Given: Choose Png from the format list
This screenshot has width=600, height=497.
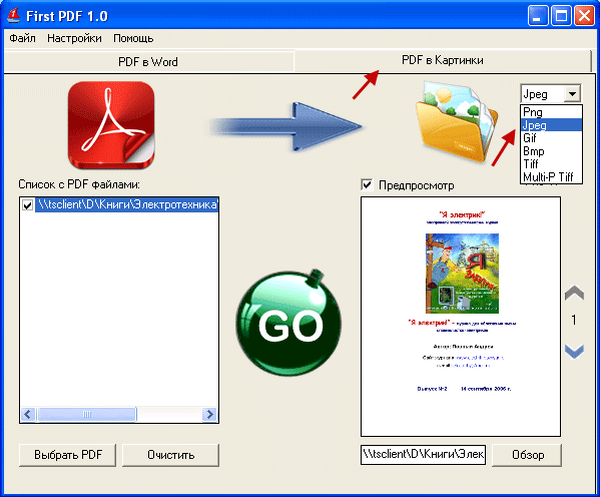Looking at the screenshot, I should (x=551, y=112).
